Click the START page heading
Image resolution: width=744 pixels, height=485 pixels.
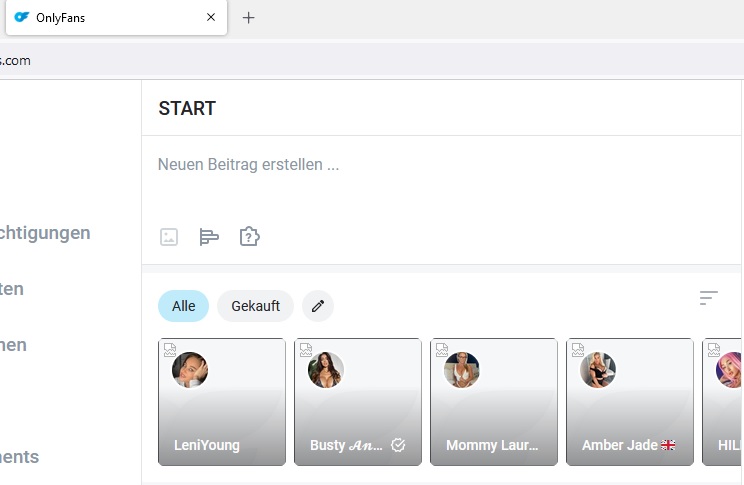coord(187,109)
